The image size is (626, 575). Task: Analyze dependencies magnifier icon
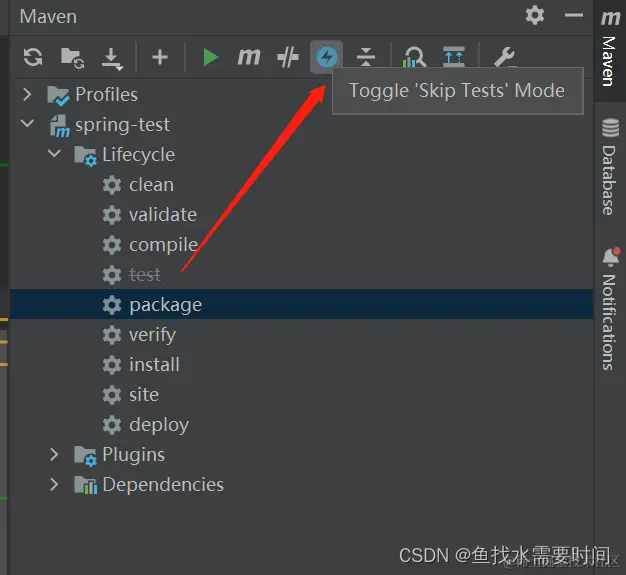(x=414, y=57)
